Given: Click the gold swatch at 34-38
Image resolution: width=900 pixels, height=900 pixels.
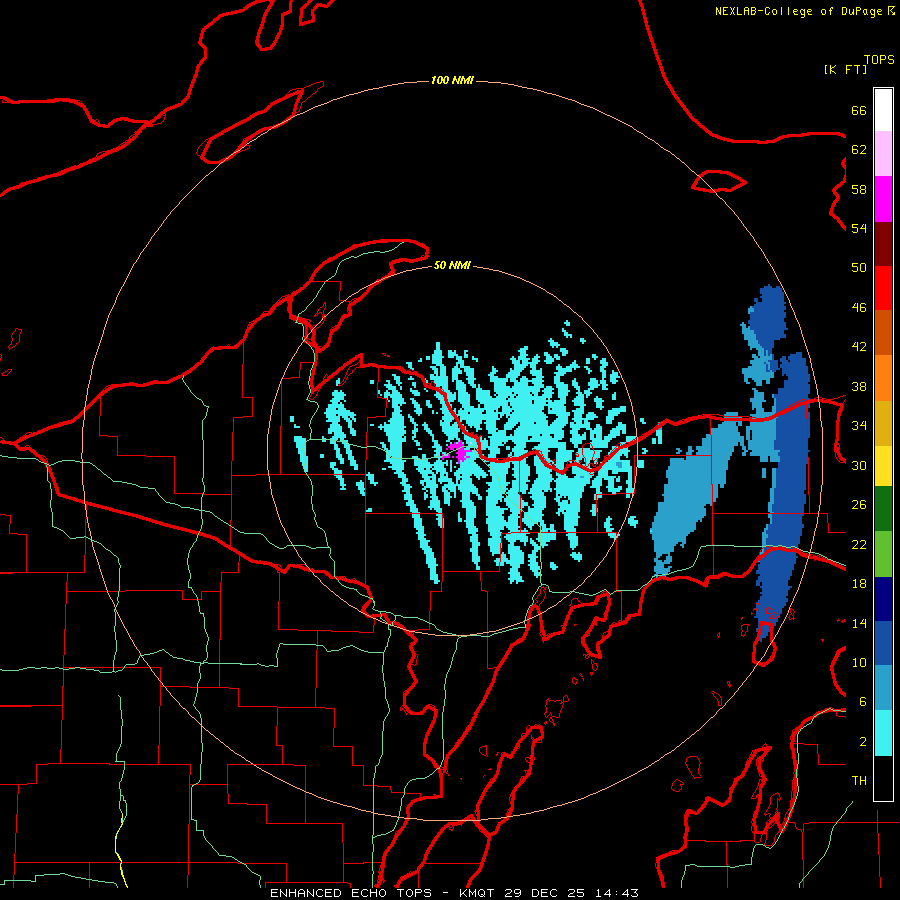Looking at the screenshot, I should tap(883, 424).
